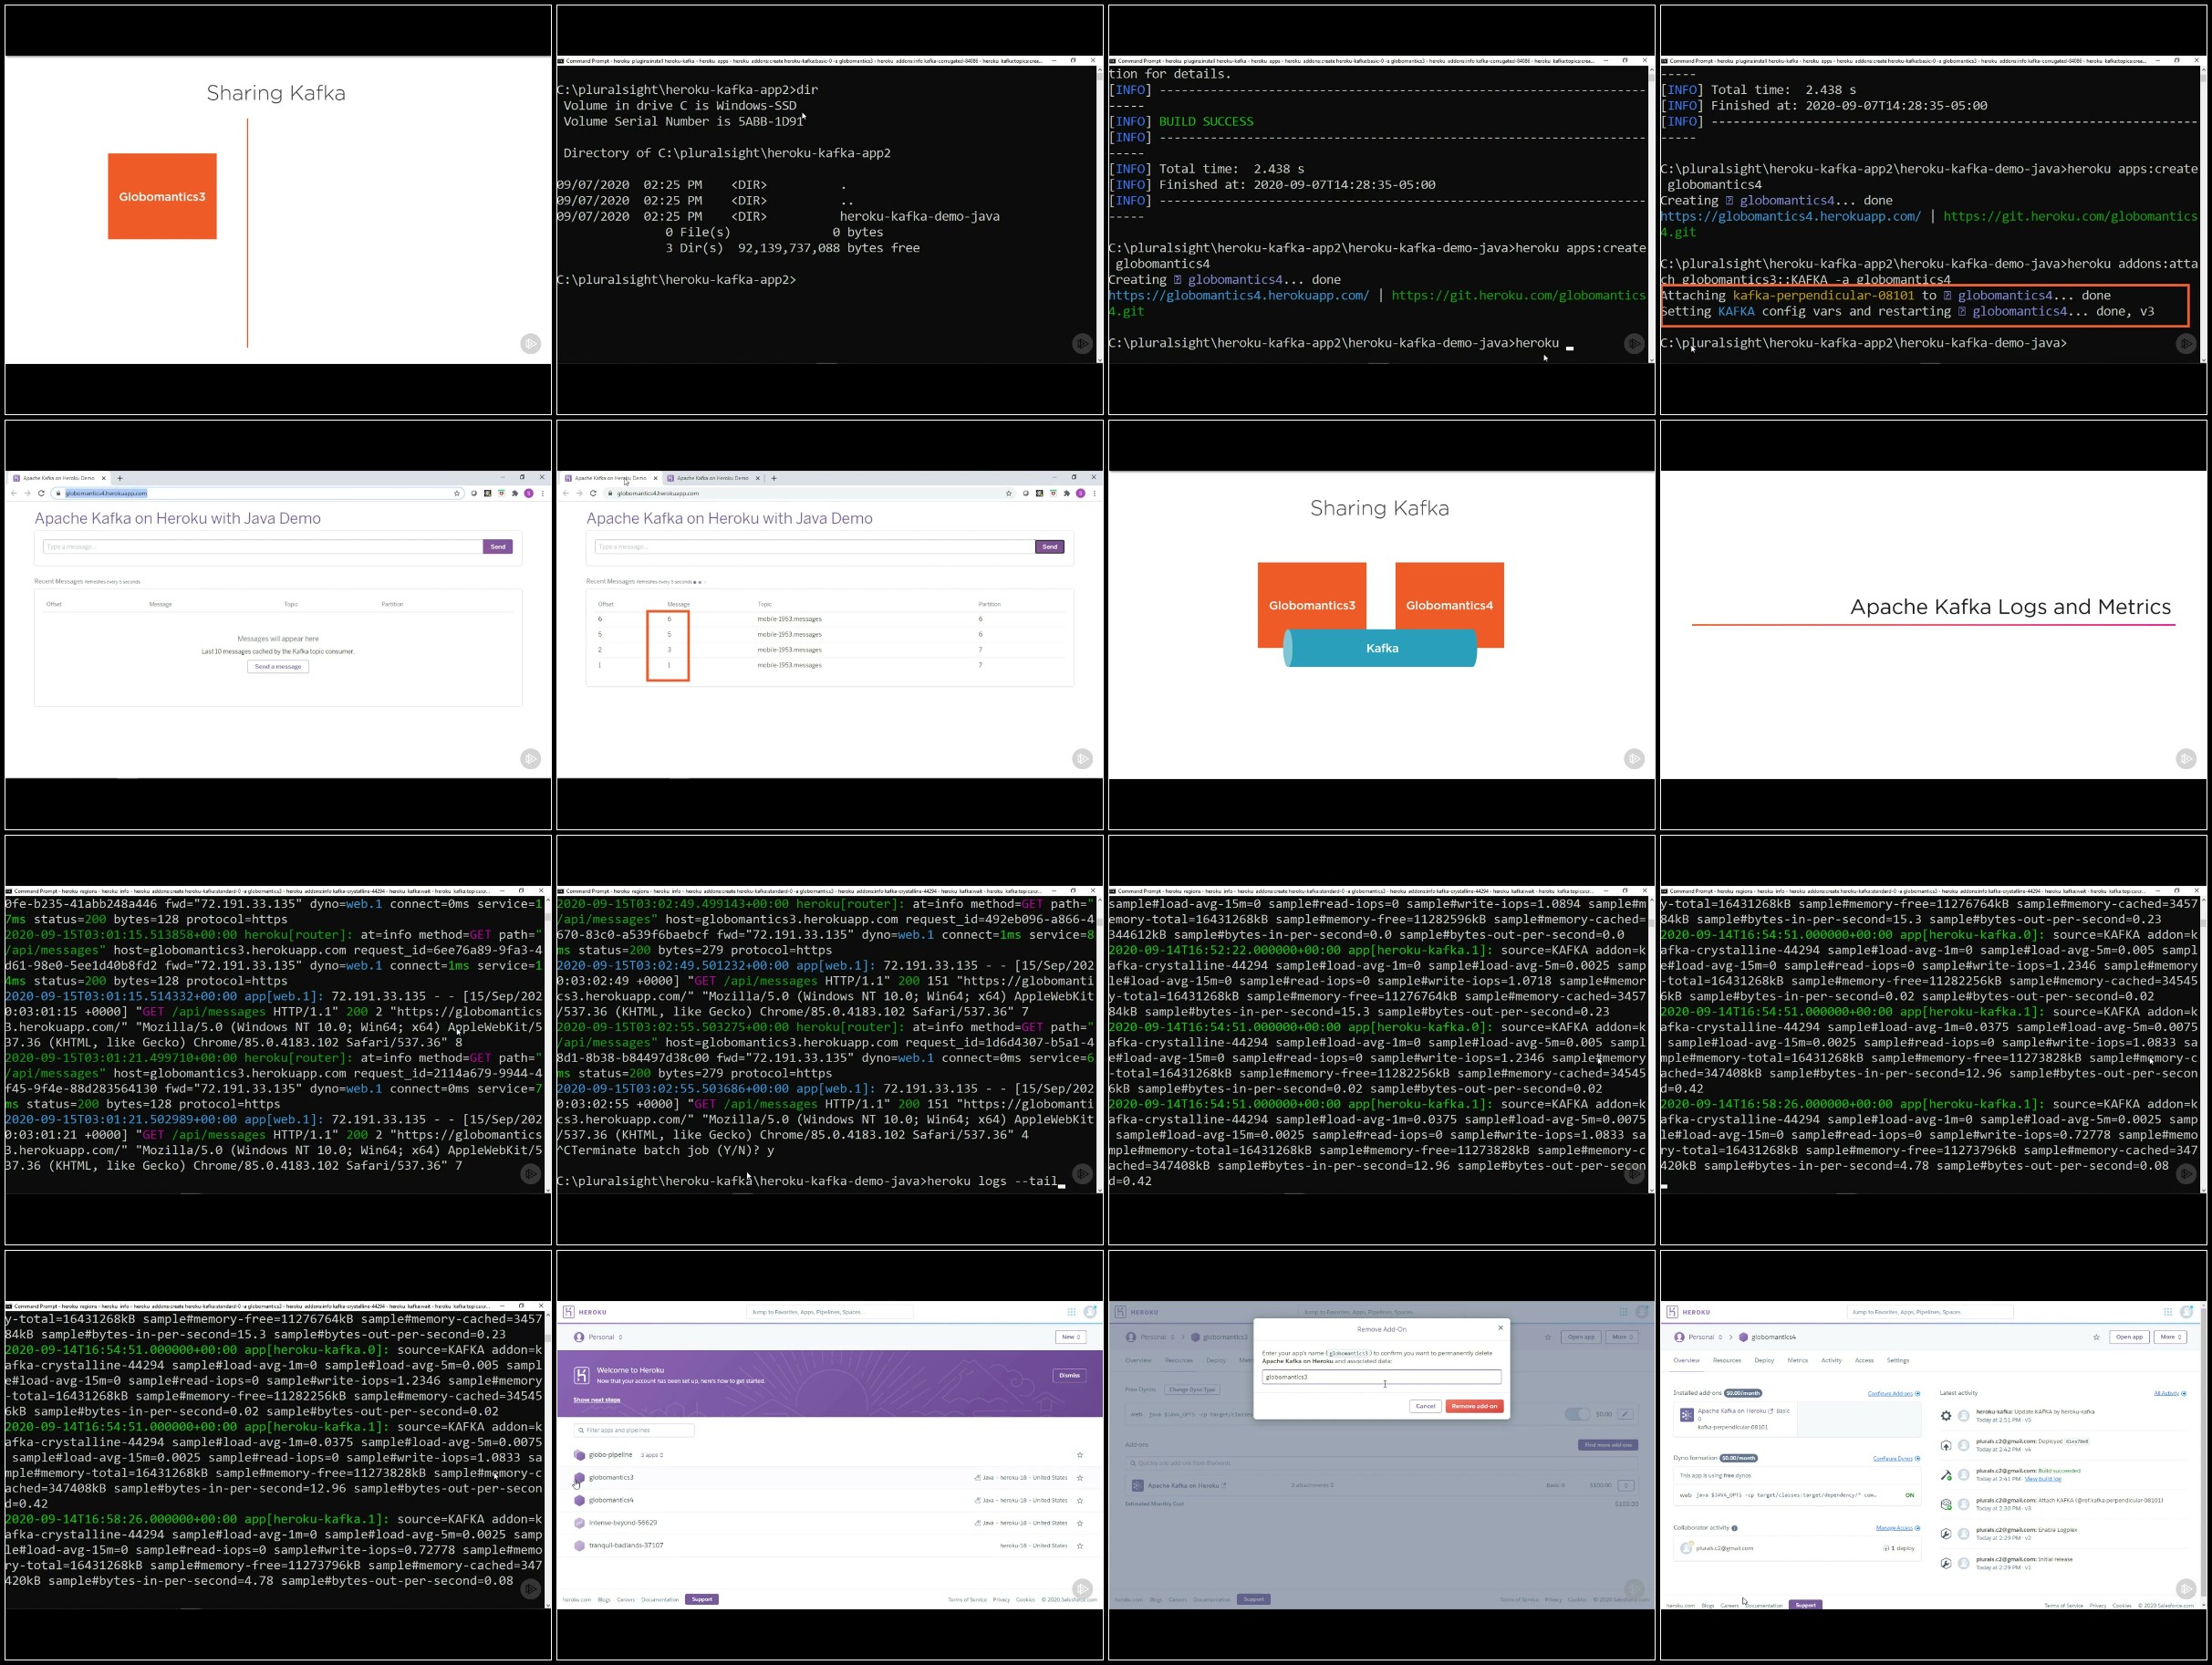Open the Activity tab of globomantics4
The image size is (2212, 1665).
coord(1831,1360)
